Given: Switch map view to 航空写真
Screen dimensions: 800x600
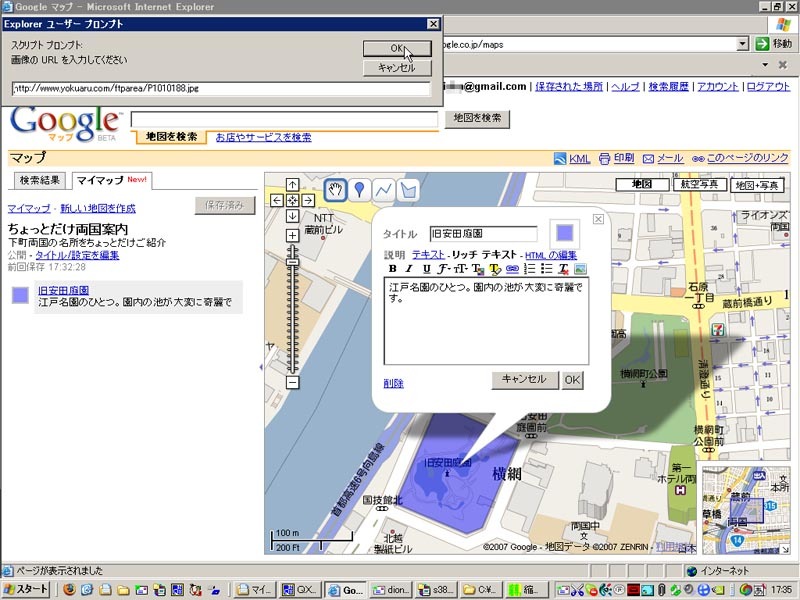Looking at the screenshot, I should pyautogui.click(x=699, y=184).
